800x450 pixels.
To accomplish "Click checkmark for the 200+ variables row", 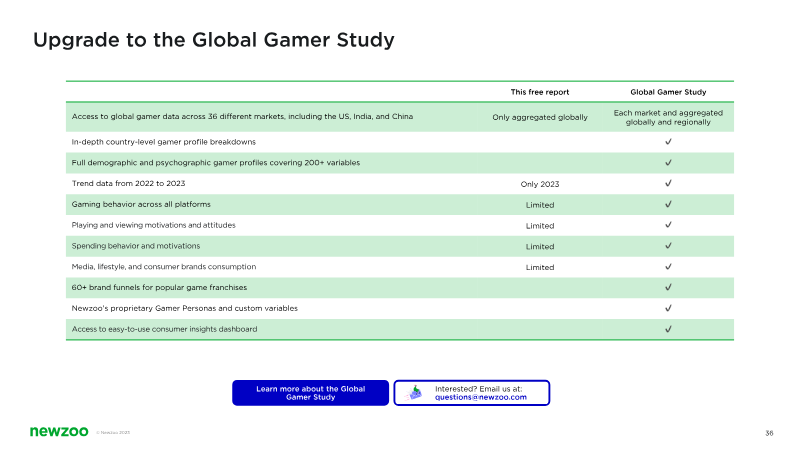I will point(668,162).
